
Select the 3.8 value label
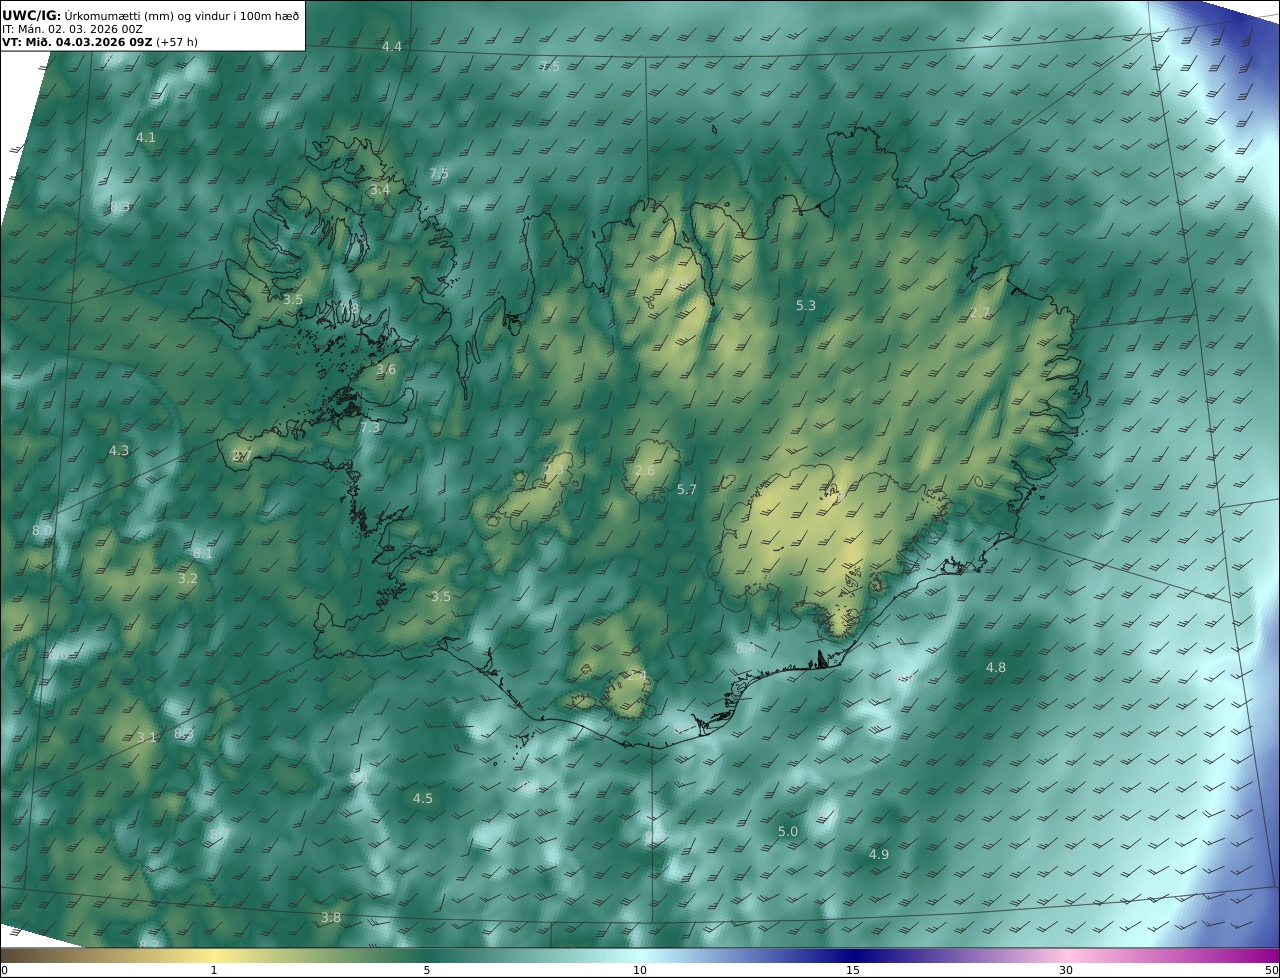point(331,918)
